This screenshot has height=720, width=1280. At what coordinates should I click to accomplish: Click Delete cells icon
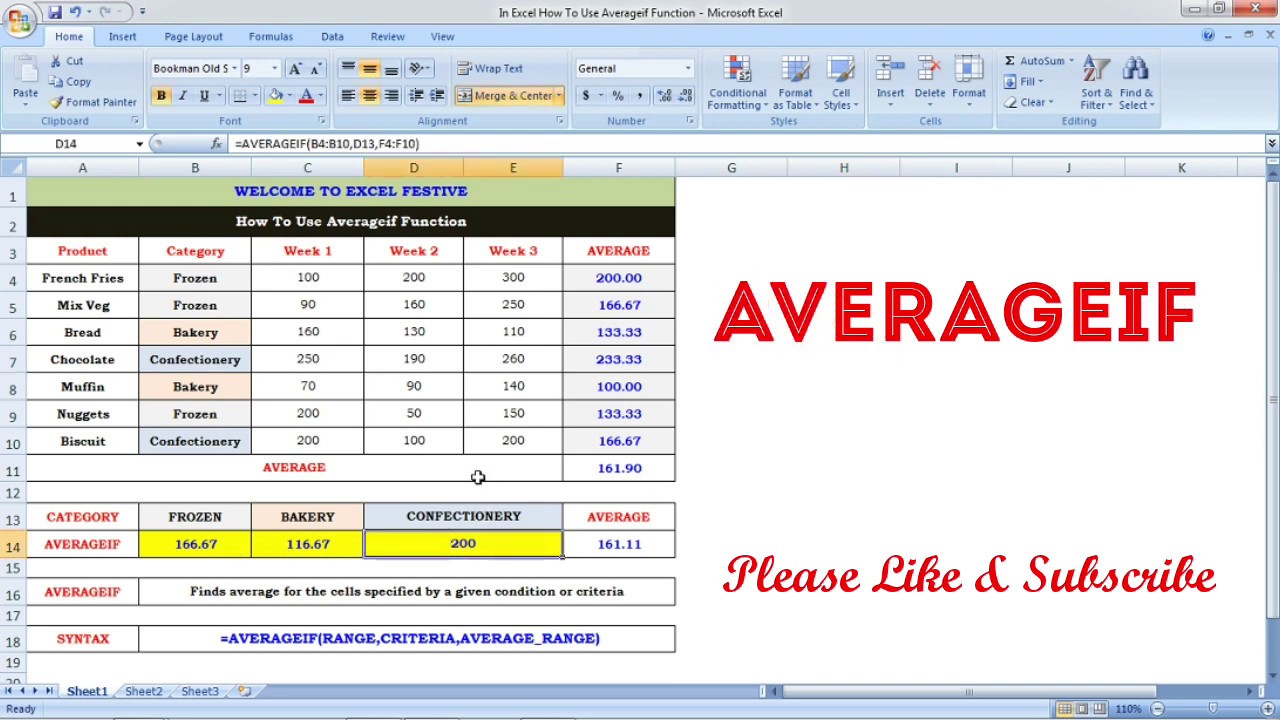point(929,70)
